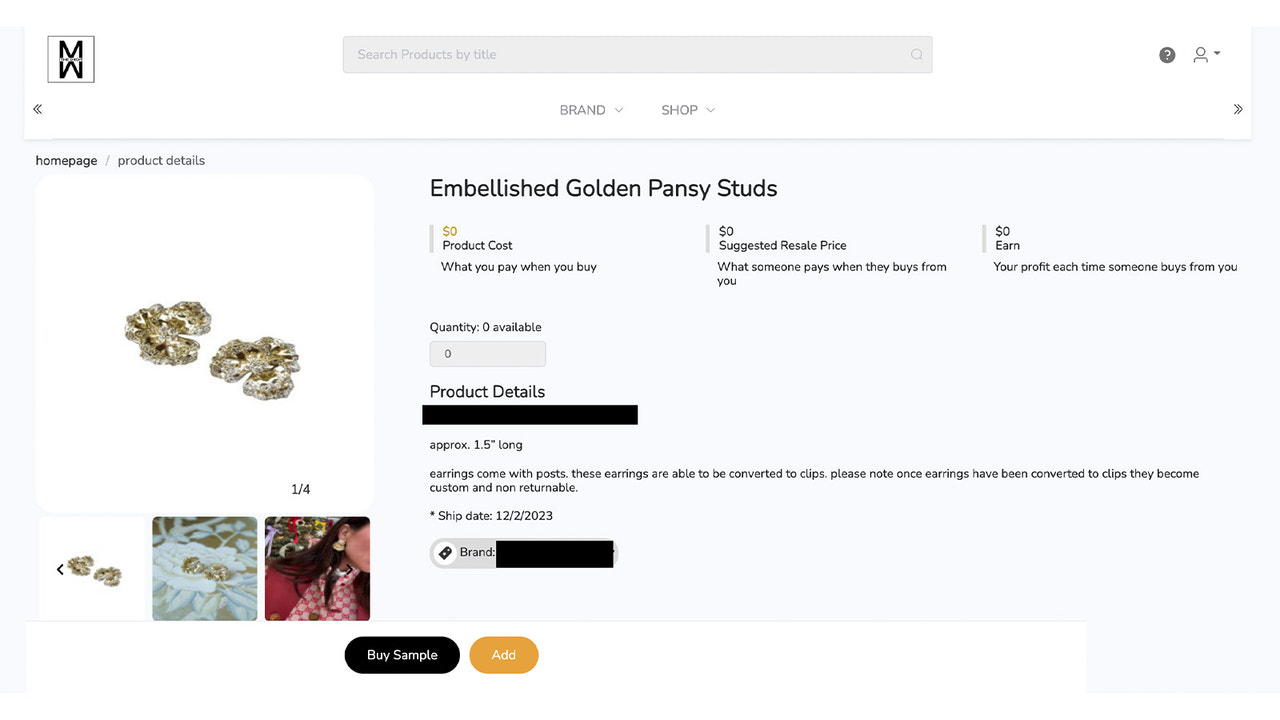Click the left arrow on the thumbnail carousel
Screen dimensions: 1280x720
(60, 568)
